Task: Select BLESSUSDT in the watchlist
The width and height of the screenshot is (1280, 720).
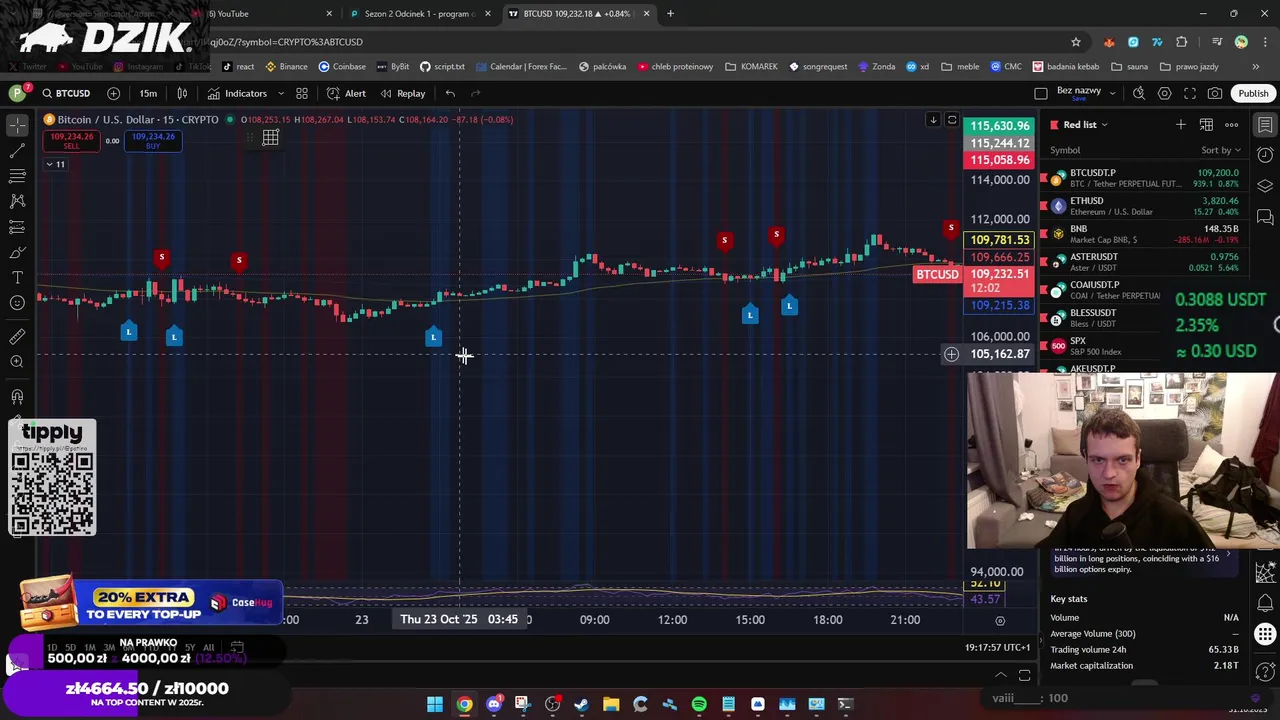Action: coord(1145,318)
